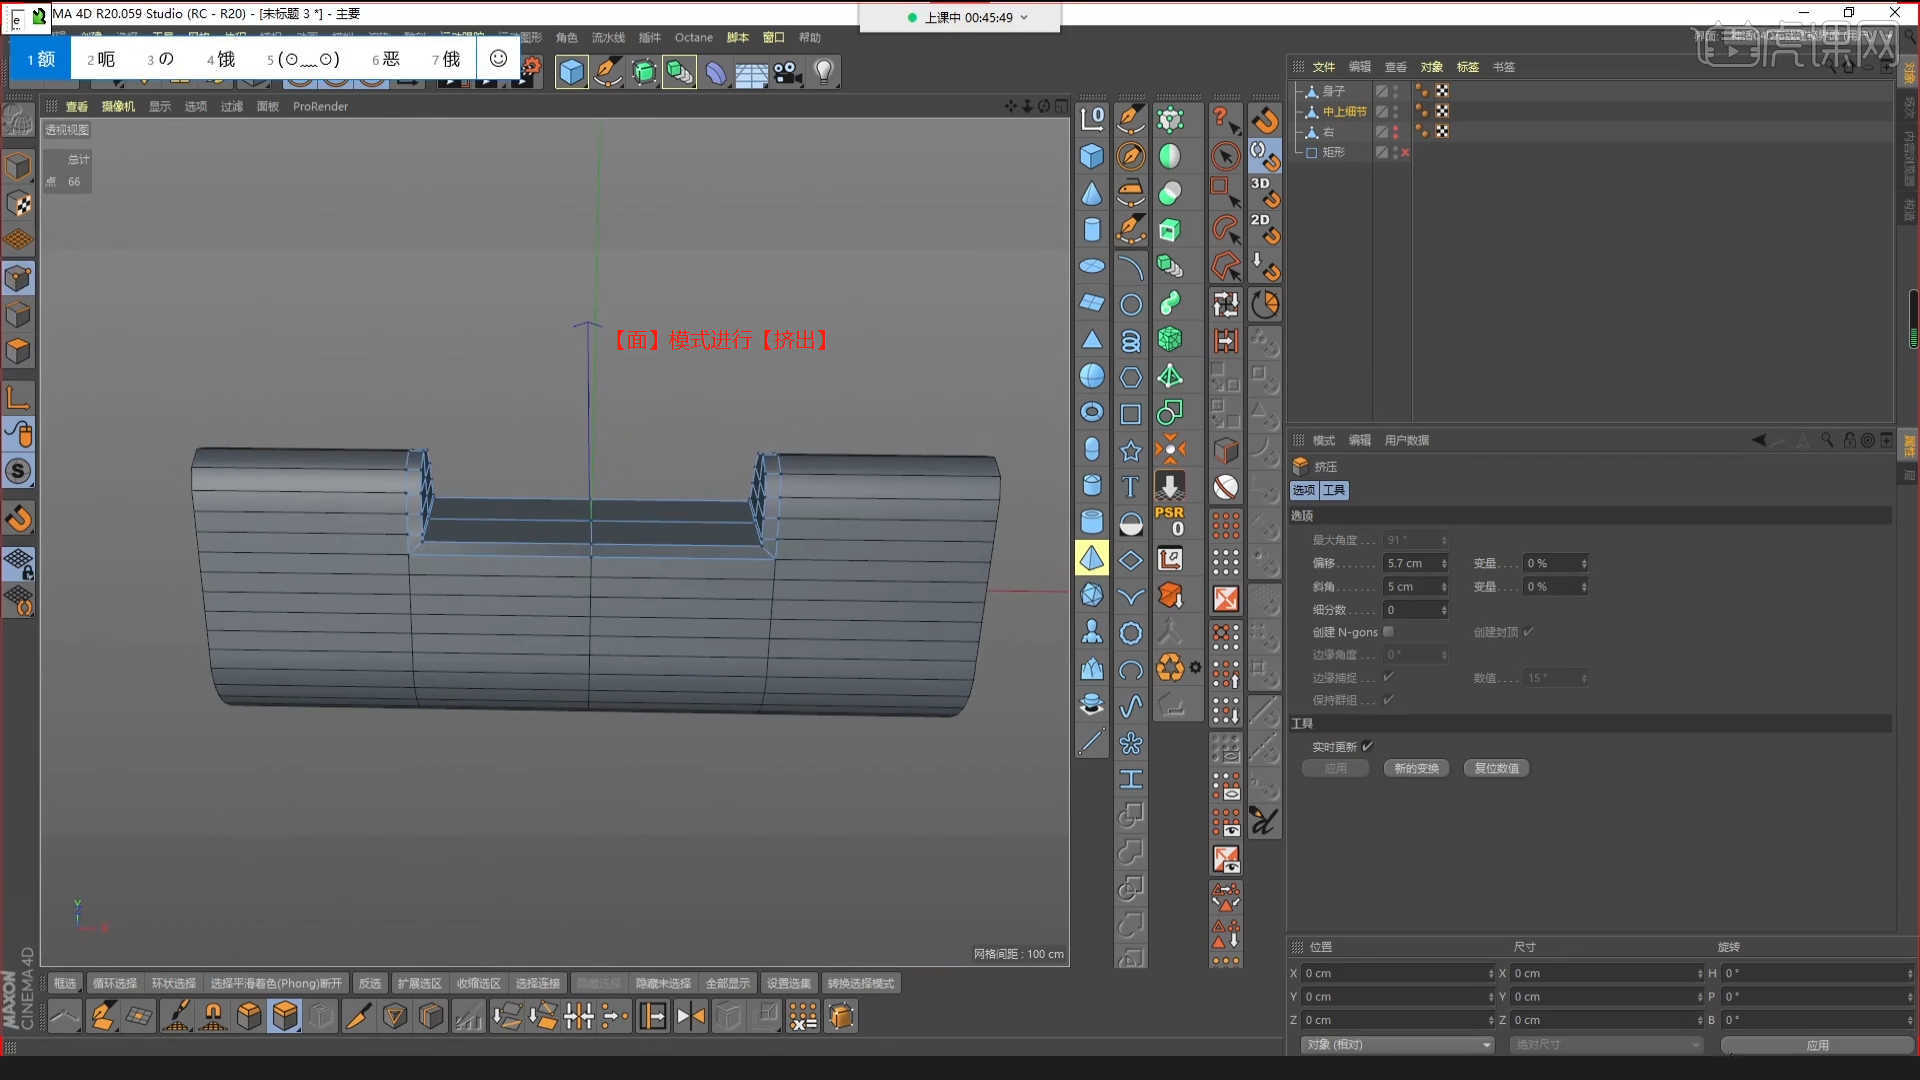The image size is (1920, 1080).
Task: Open the object manager 标签 menu
Action: pos(1467,67)
